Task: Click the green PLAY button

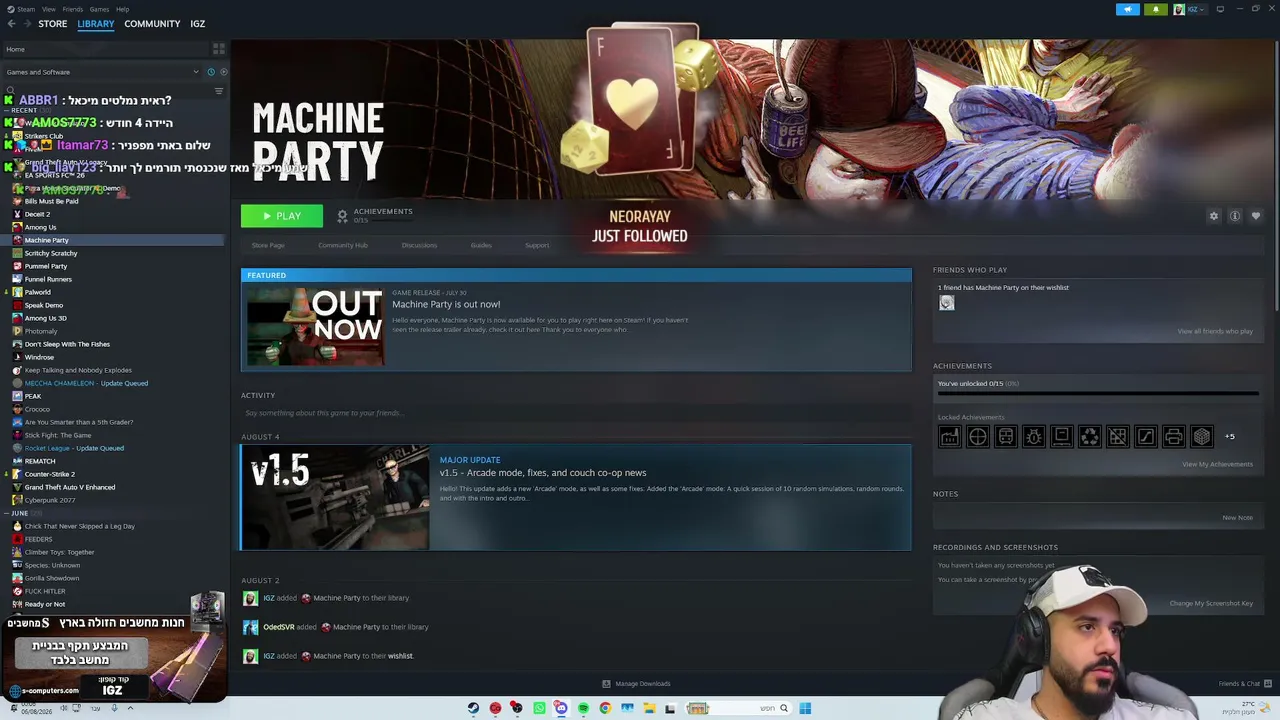Action: (282, 216)
